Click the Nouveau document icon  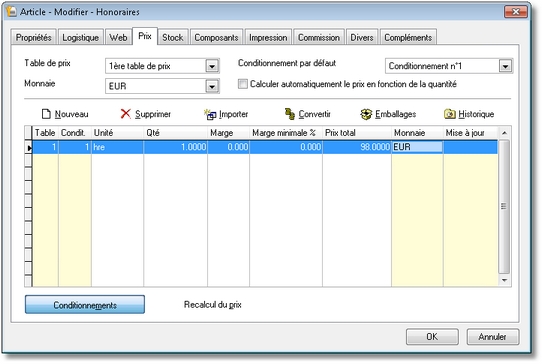coord(46,114)
